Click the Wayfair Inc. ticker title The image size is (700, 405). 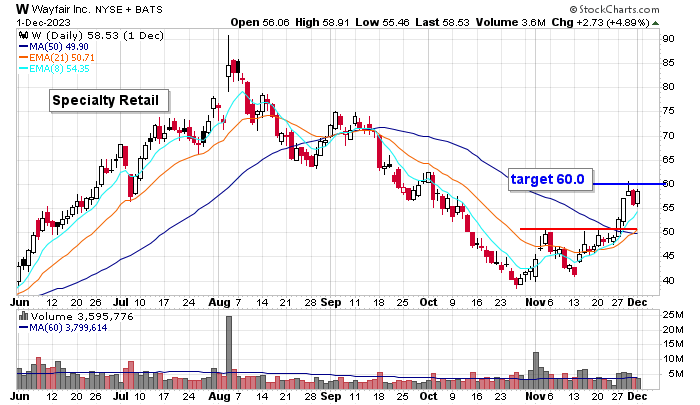pyautogui.click(x=89, y=9)
